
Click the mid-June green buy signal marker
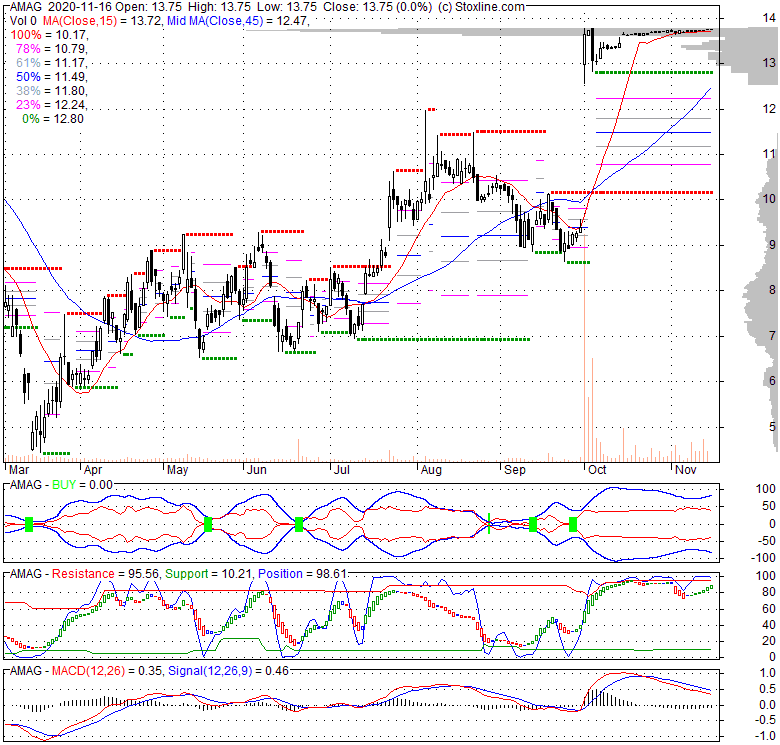pyautogui.click(x=299, y=524)
